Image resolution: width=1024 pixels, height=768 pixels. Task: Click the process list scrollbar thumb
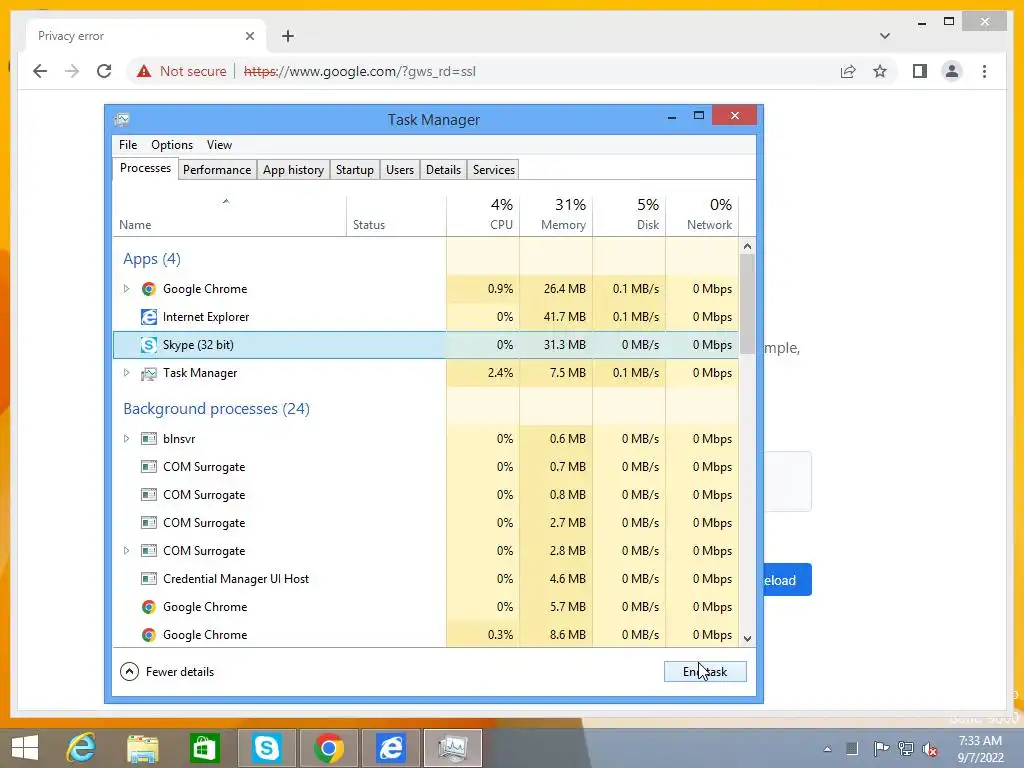click(x=748, y=304)
